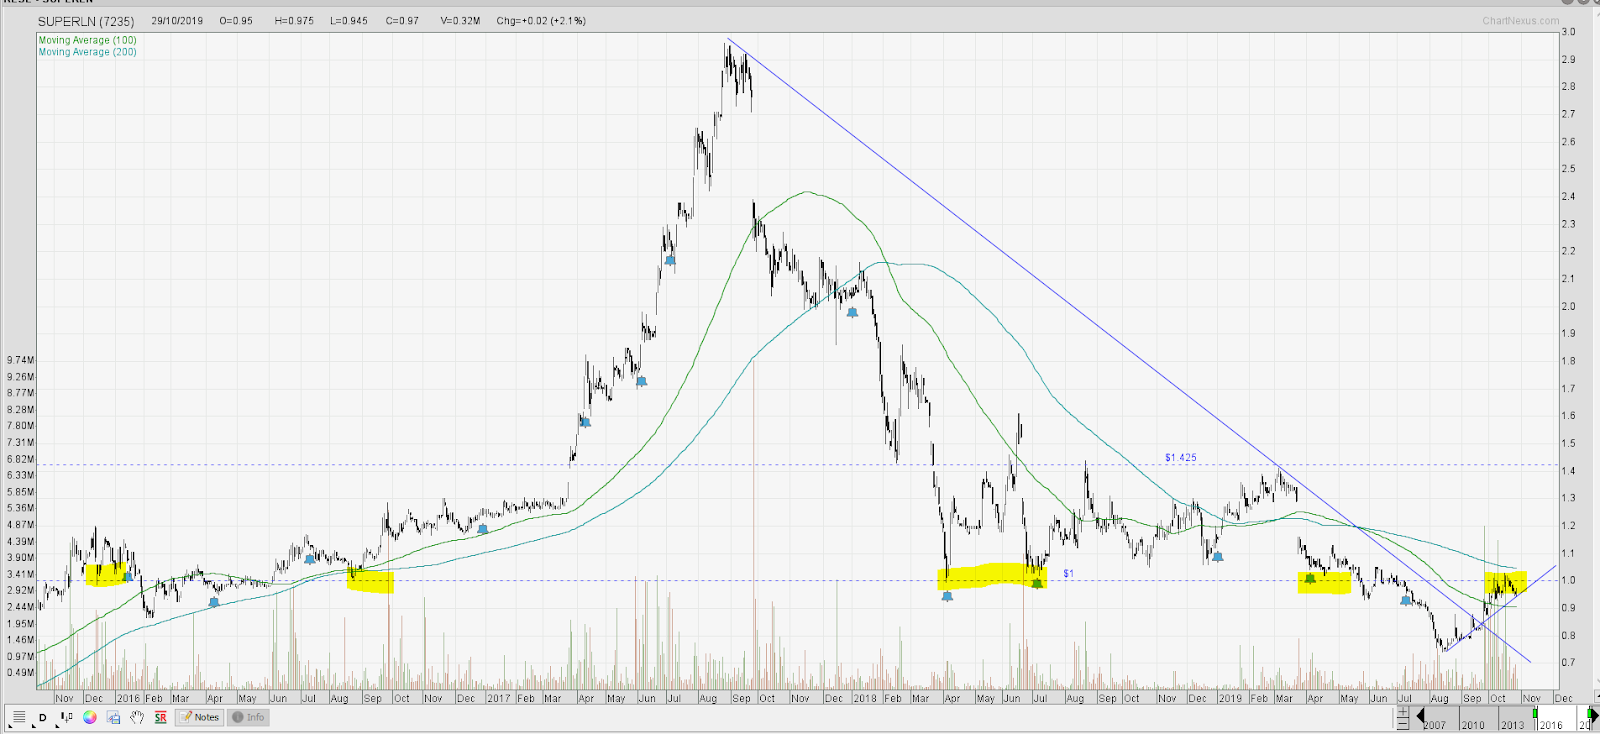Open the chart style list menu
1600x734 pixels.
click(19, 717)
